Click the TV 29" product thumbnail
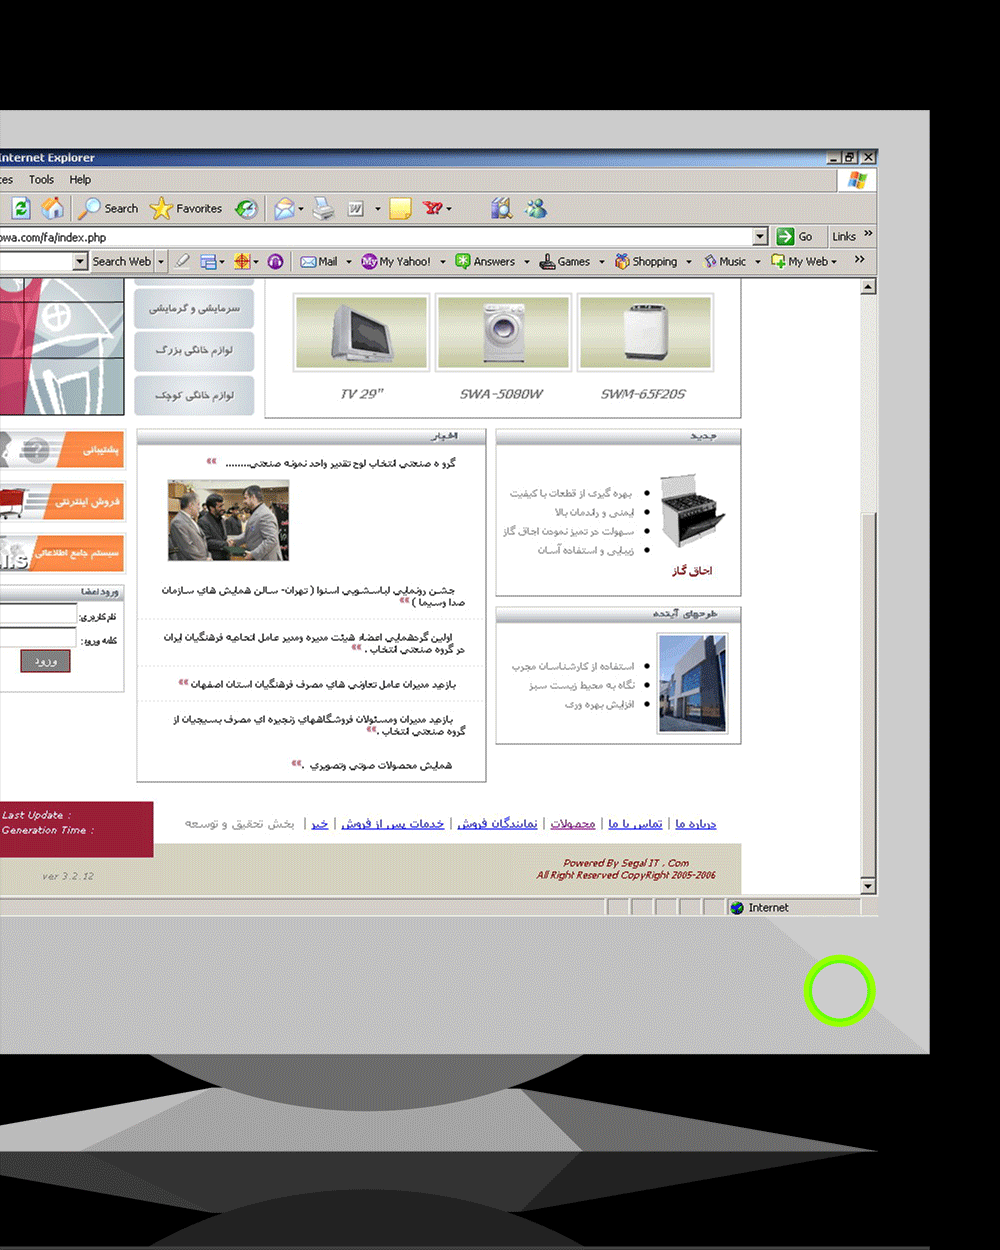The width and height of the screenshot is (1000, 1250). (362, 333)
